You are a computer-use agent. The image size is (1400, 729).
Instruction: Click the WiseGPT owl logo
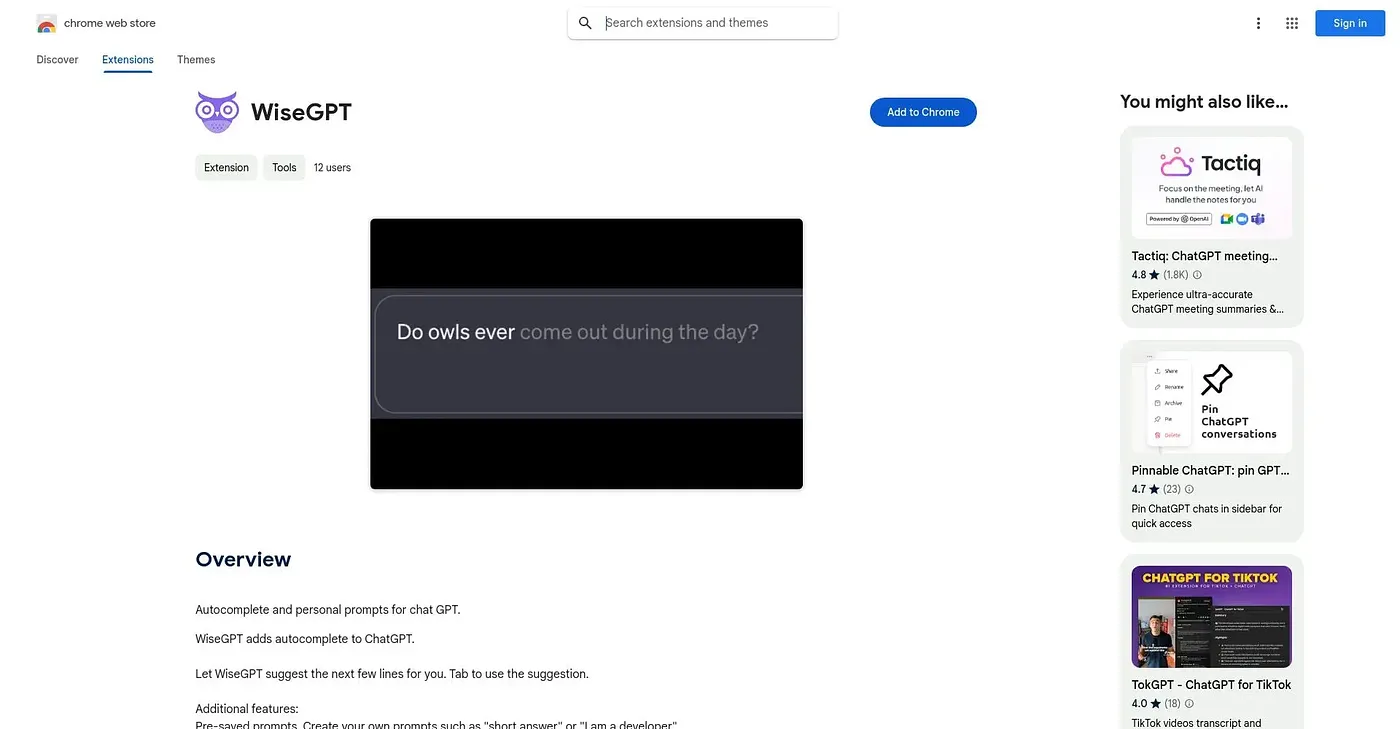217,112
